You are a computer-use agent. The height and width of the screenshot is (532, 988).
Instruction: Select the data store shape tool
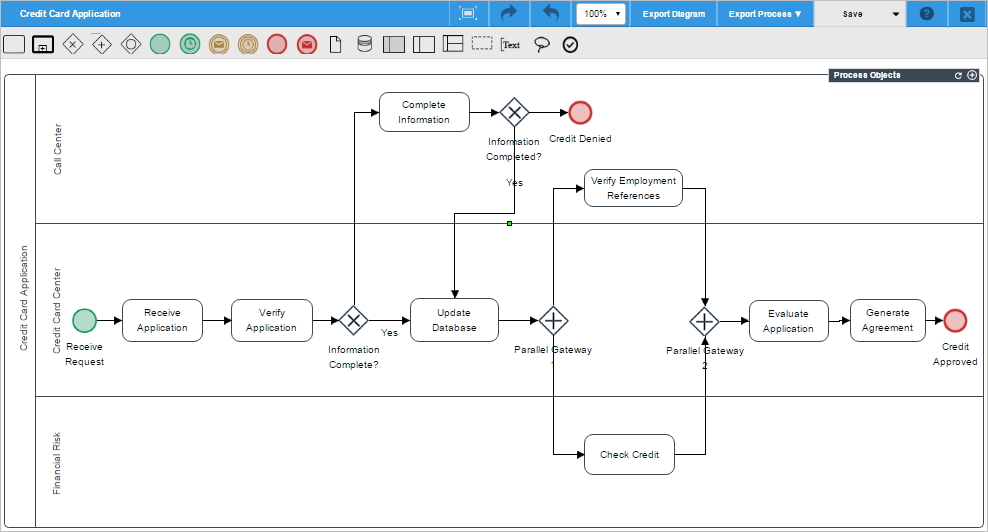click(365, 44)
